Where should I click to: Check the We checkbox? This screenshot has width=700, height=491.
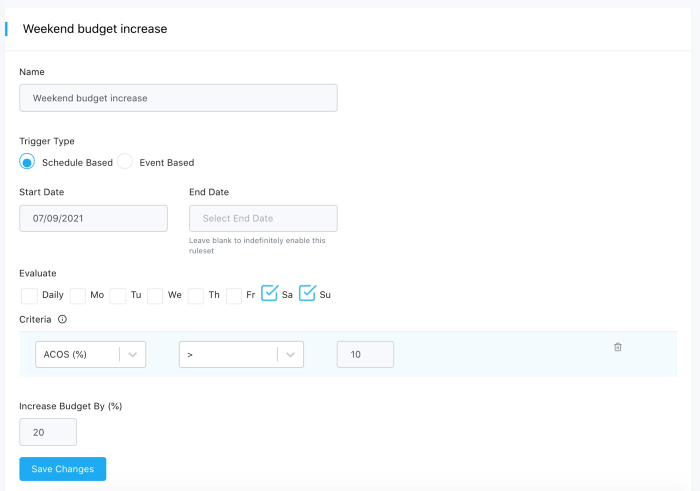(x=155, y=295)
